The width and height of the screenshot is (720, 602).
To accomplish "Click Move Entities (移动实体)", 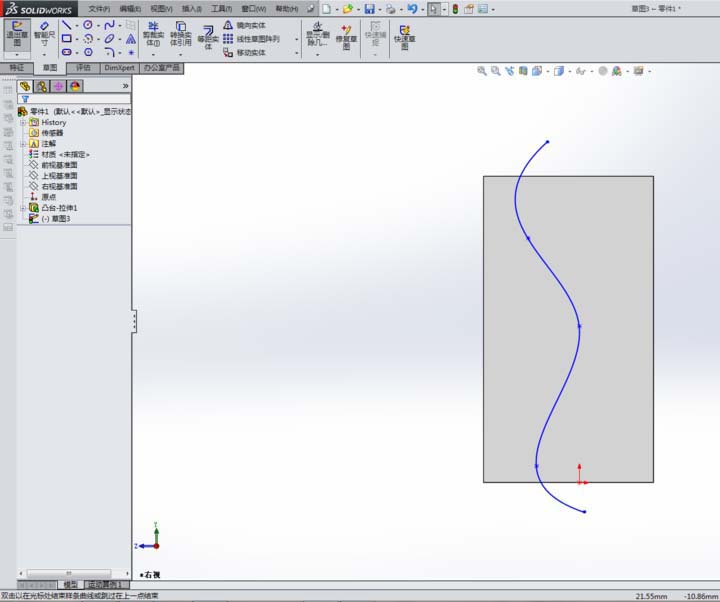I will click(244, 53).
